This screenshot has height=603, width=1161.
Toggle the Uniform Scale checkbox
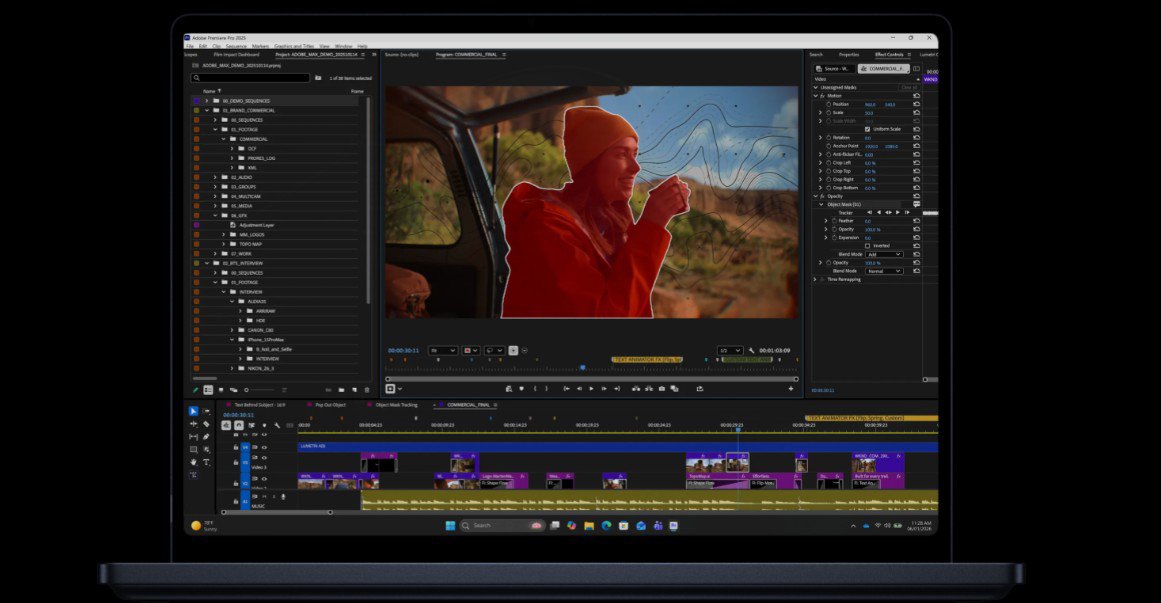coord(868,129)
